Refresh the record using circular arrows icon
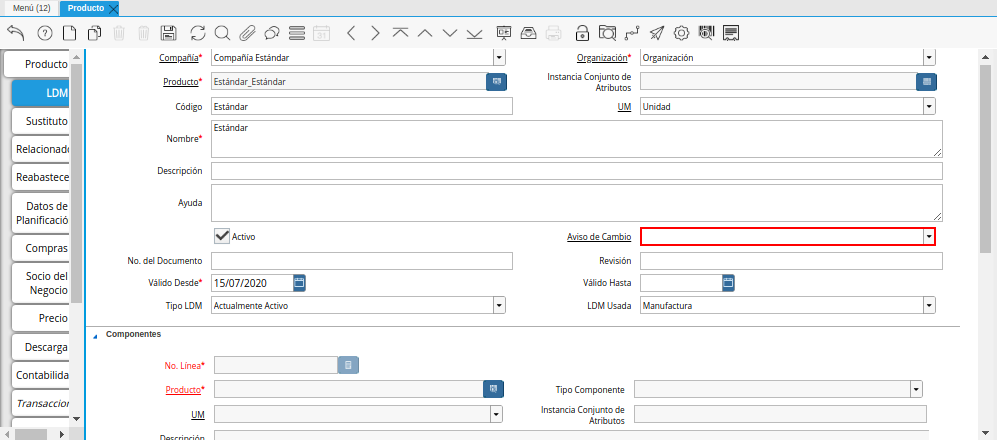The width and height of the screenshot is (997, 440). [198, 33]
